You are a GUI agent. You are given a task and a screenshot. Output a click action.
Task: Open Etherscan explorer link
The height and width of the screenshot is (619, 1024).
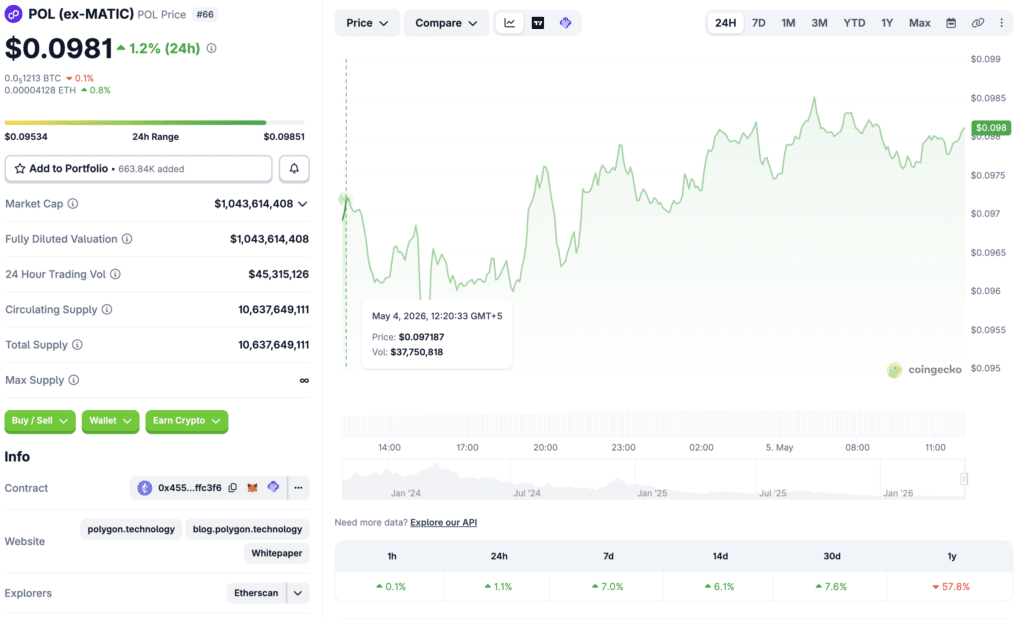click(256, 593)
